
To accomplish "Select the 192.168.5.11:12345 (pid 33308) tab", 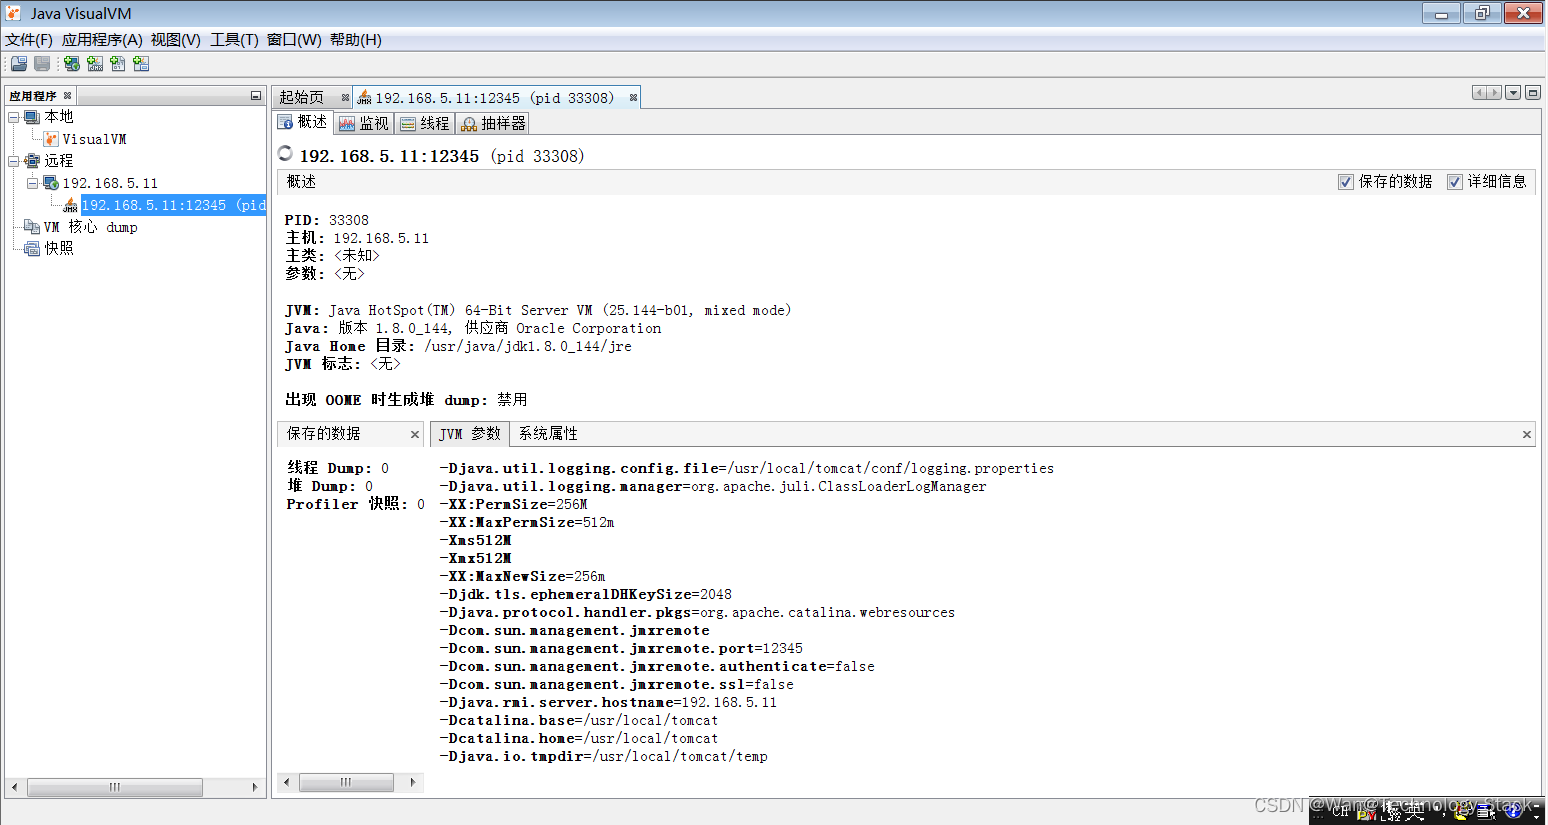I will (x=494, y=98).
